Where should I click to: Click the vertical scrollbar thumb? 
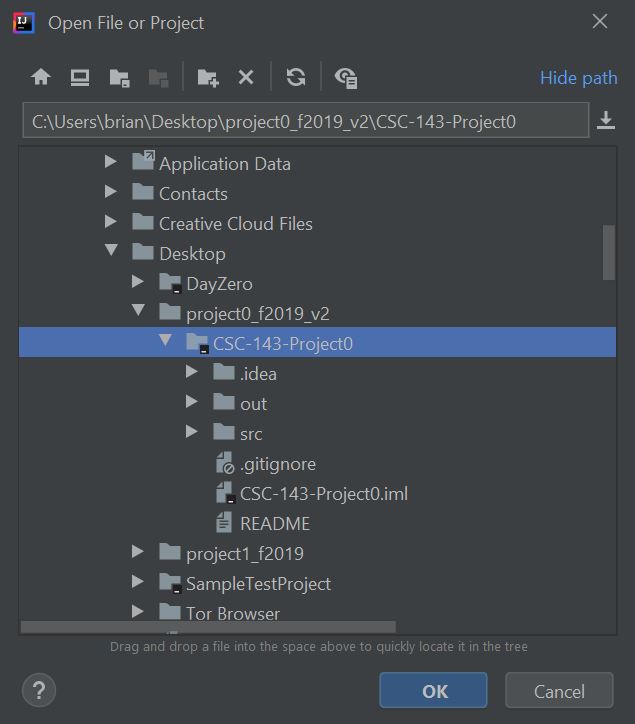point(609,252)
